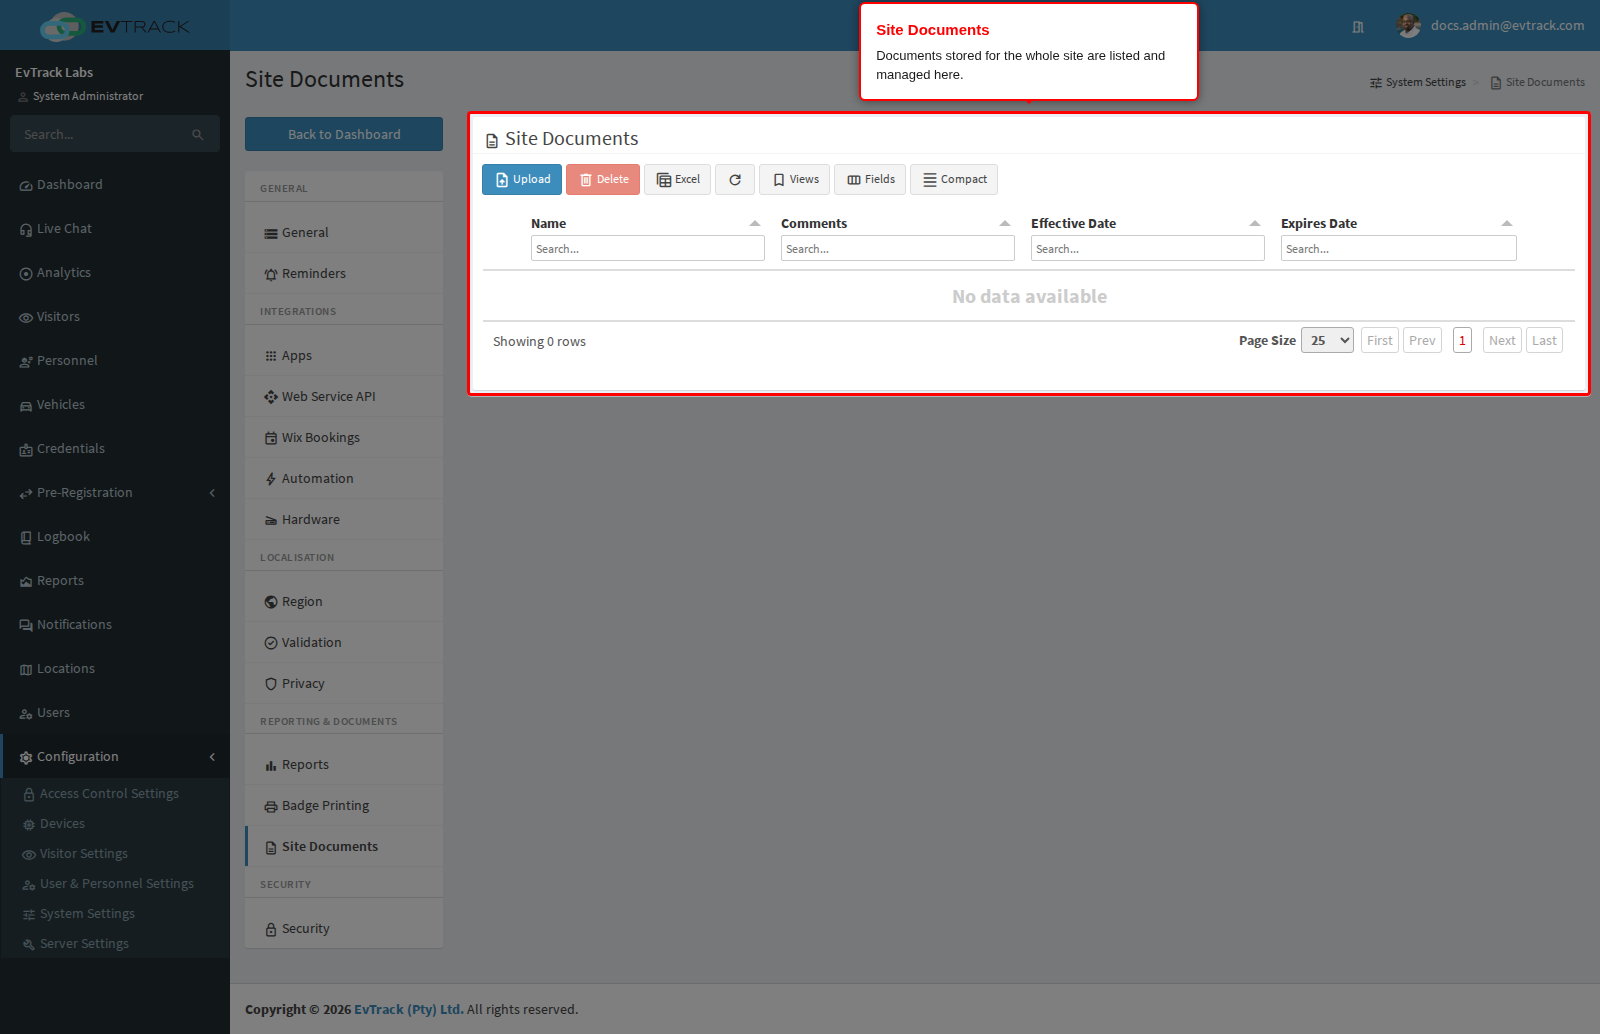The image size is (1600, 1034).
Task: Click the Notifications icon in the sidebar
Action: (26, 626)
